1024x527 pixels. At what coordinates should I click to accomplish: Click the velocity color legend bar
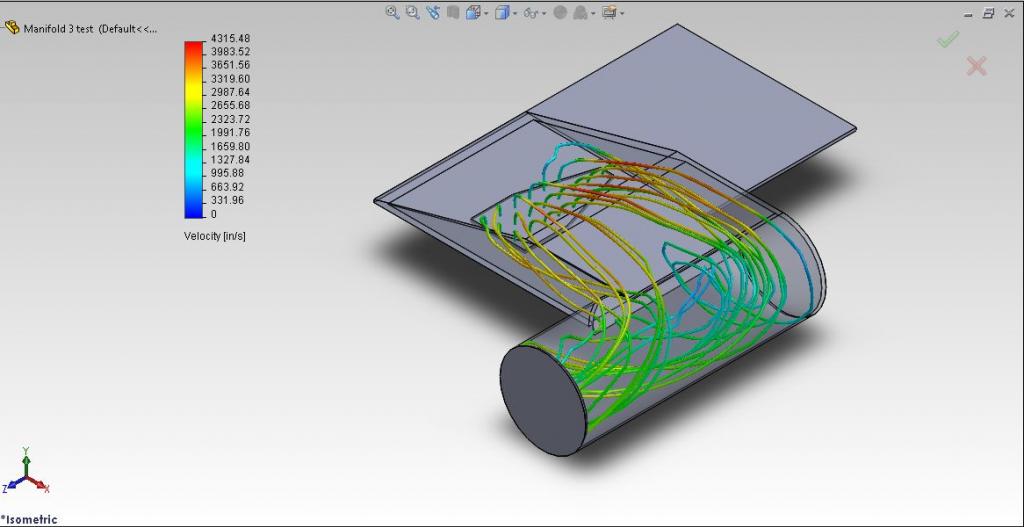click(x=194, y=129)
